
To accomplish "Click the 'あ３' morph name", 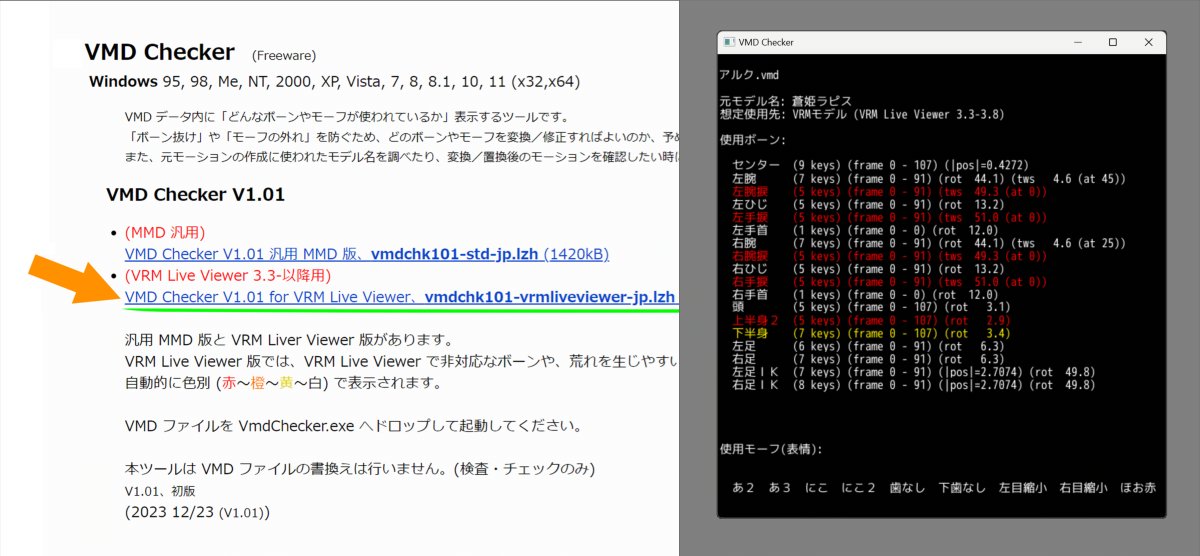I will [781, 488].
